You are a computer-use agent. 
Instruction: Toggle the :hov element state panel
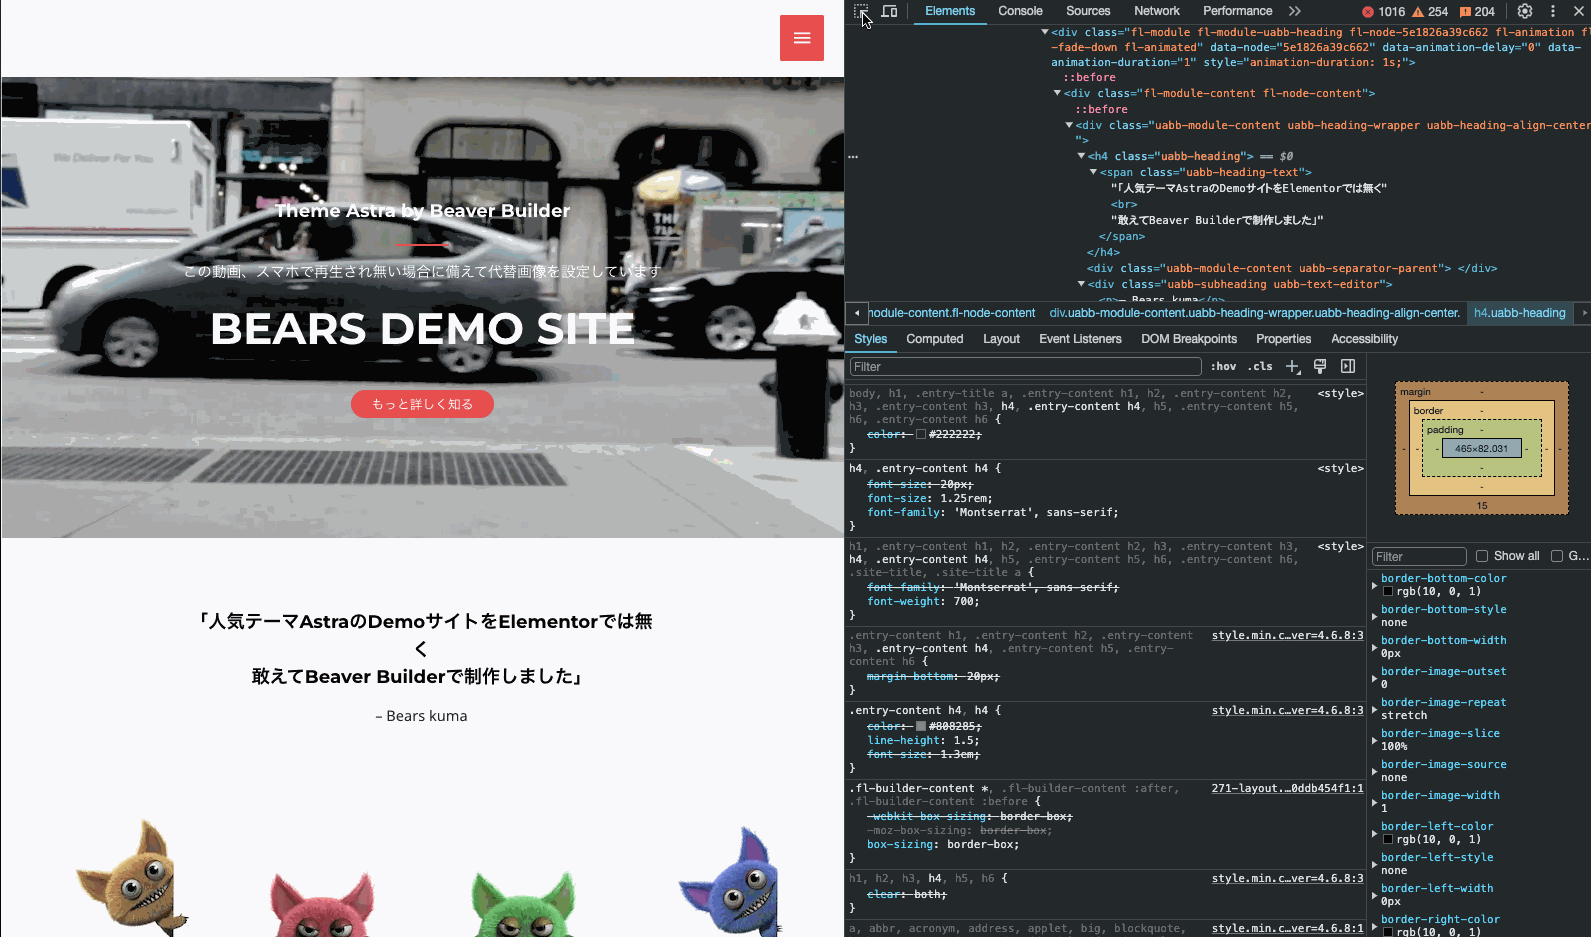pyautogui.click(x=1224, y=367)
